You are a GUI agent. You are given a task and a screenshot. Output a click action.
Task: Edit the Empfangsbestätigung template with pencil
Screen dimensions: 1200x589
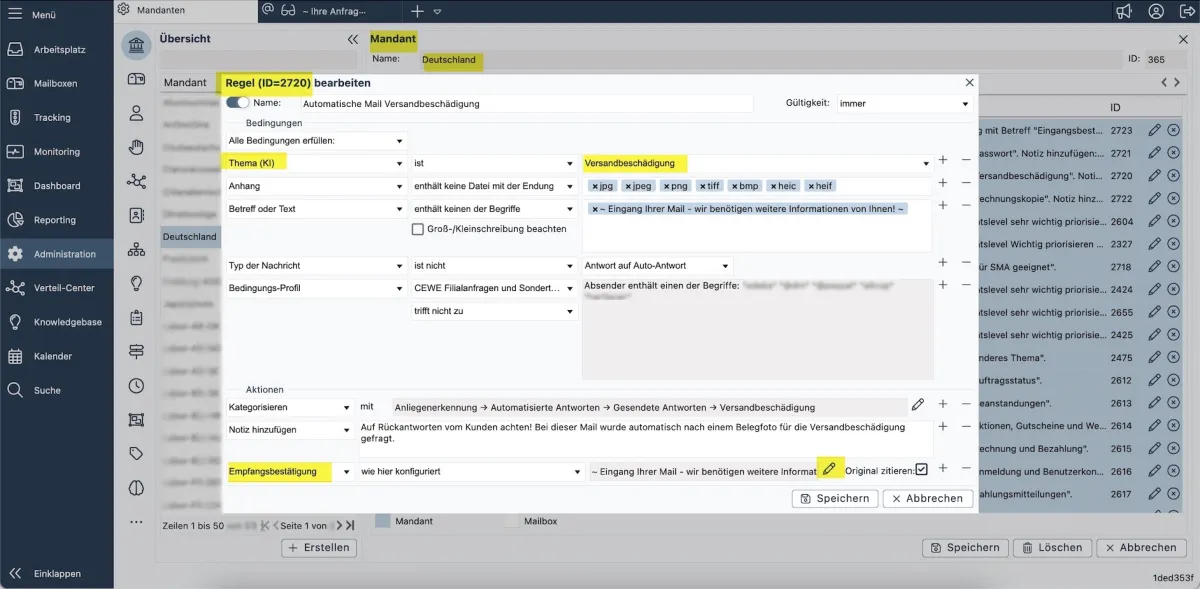coord(829,469)
